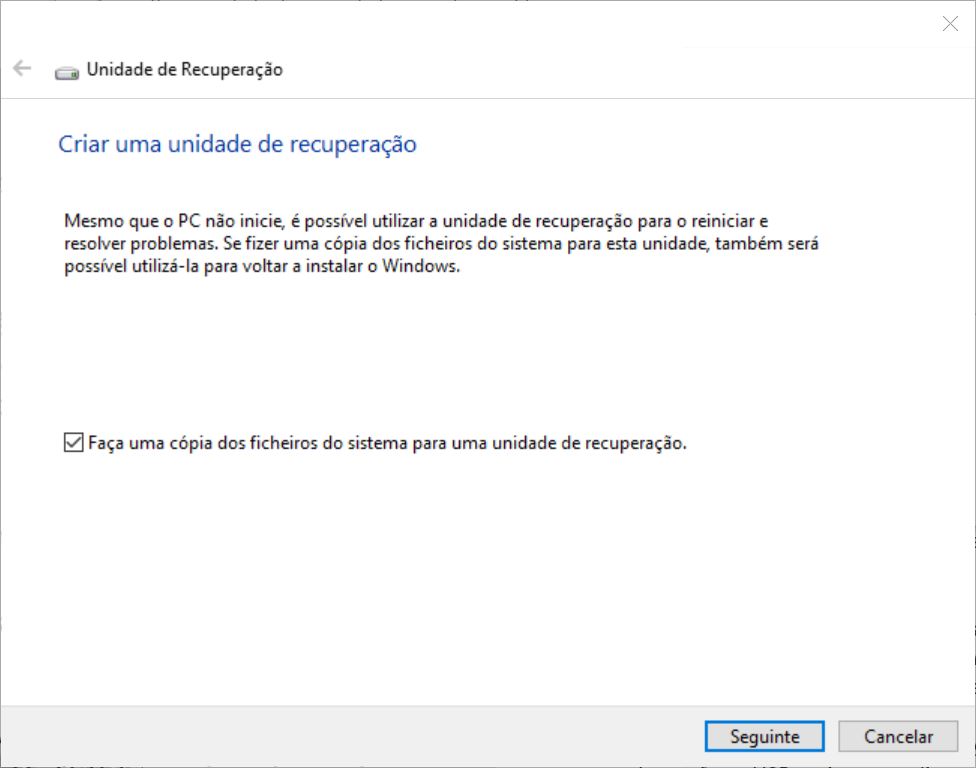
Task: Click the "Criar uma unidade de recuperação" heading
Action: [237, 144]
